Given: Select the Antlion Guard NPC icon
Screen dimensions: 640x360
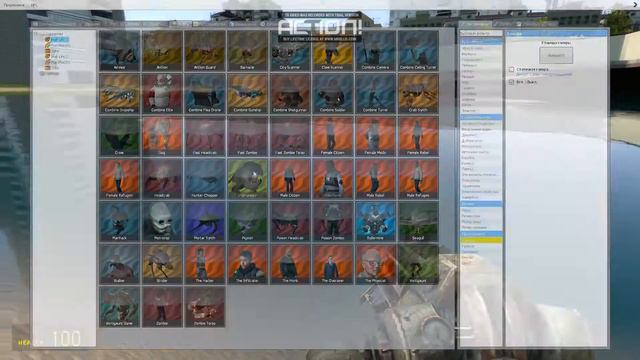Looking at the screenshot, I should coord(205,51).
